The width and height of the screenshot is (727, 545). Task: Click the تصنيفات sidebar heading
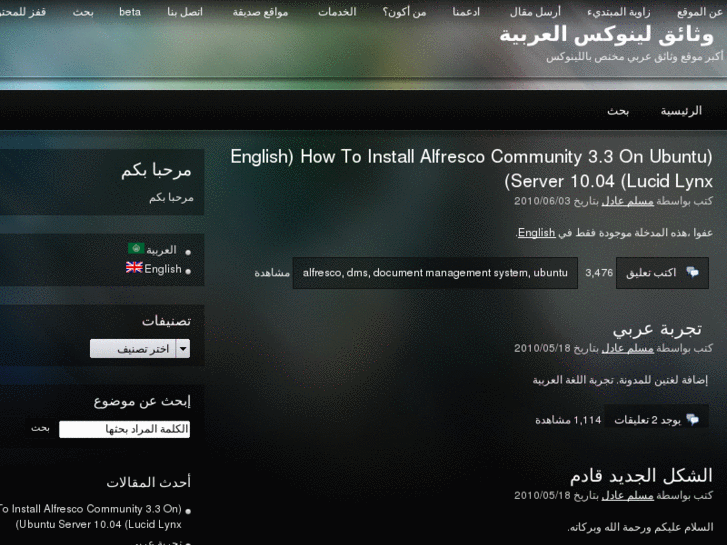click(x=166, y=321)
